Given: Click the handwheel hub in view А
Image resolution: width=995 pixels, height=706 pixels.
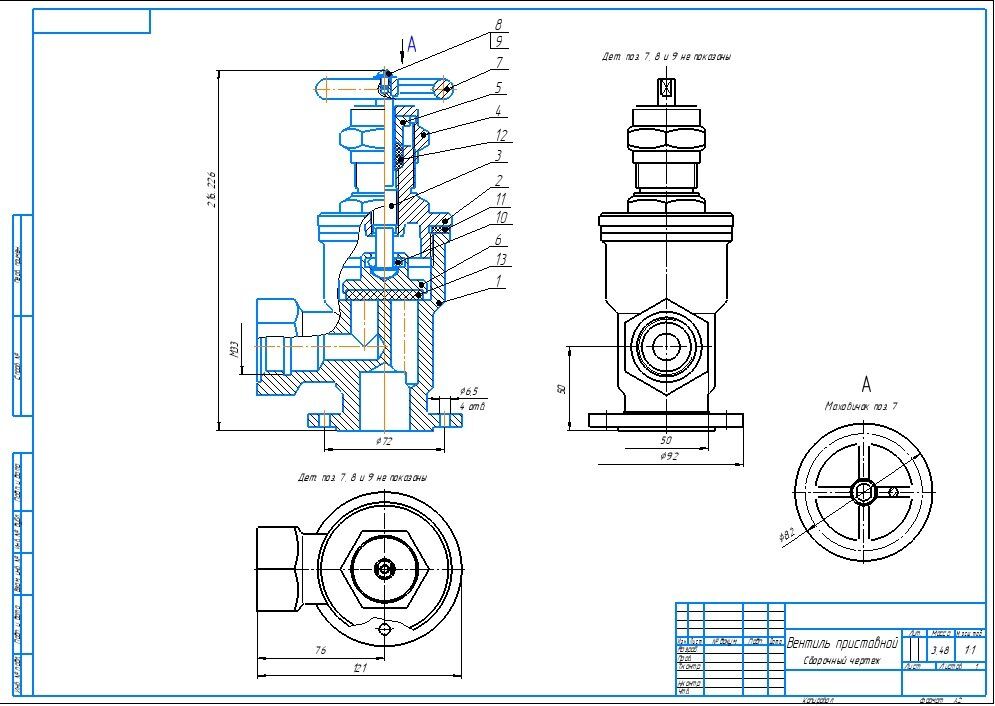Looking at the screenshot, I should tap(863, 491).
